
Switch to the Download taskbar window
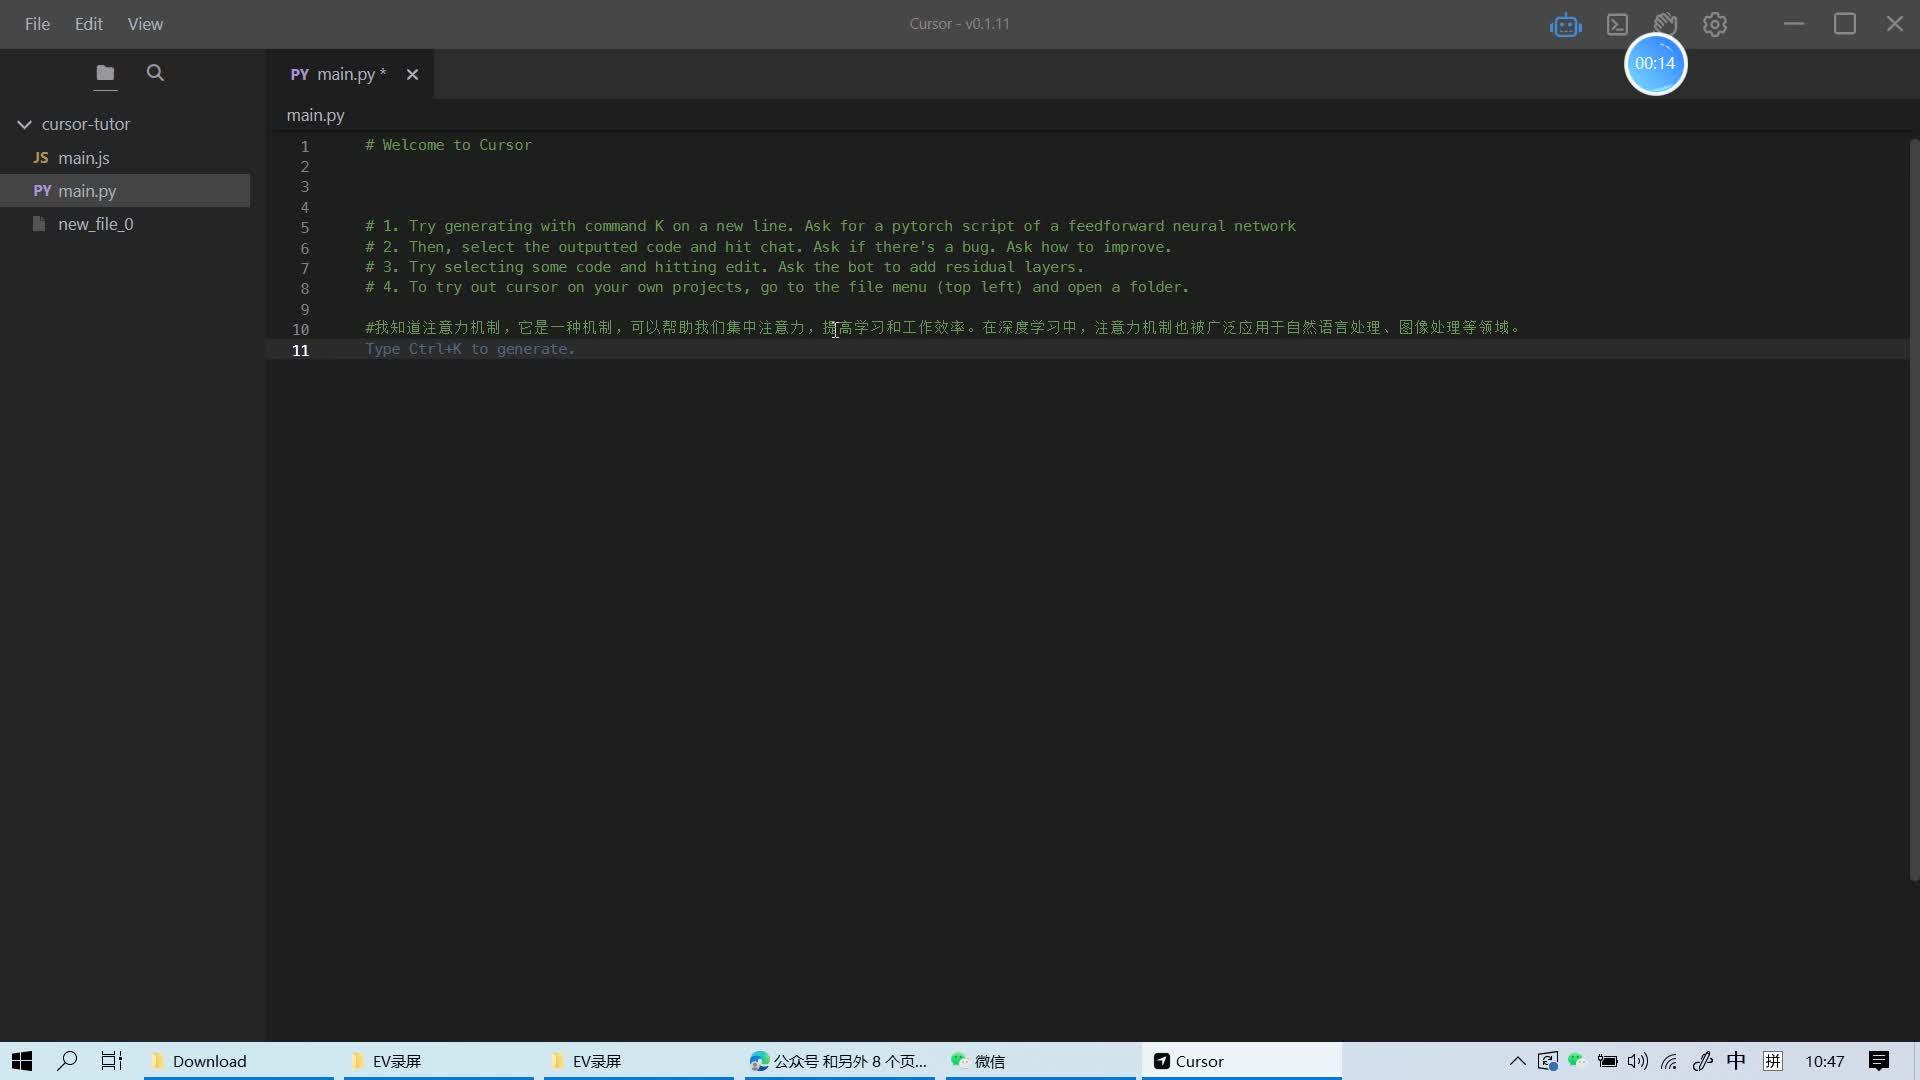click(239, 1061)
